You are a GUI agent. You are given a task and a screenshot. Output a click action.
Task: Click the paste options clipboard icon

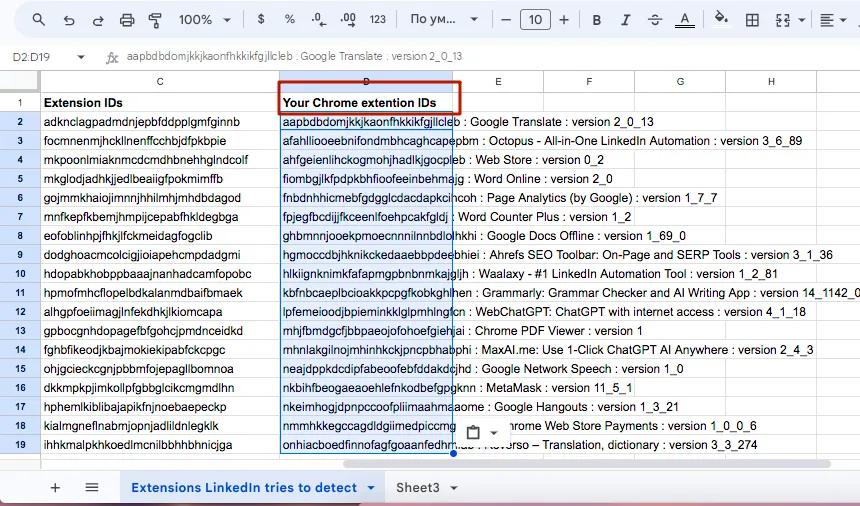click(x=473, y=433)
